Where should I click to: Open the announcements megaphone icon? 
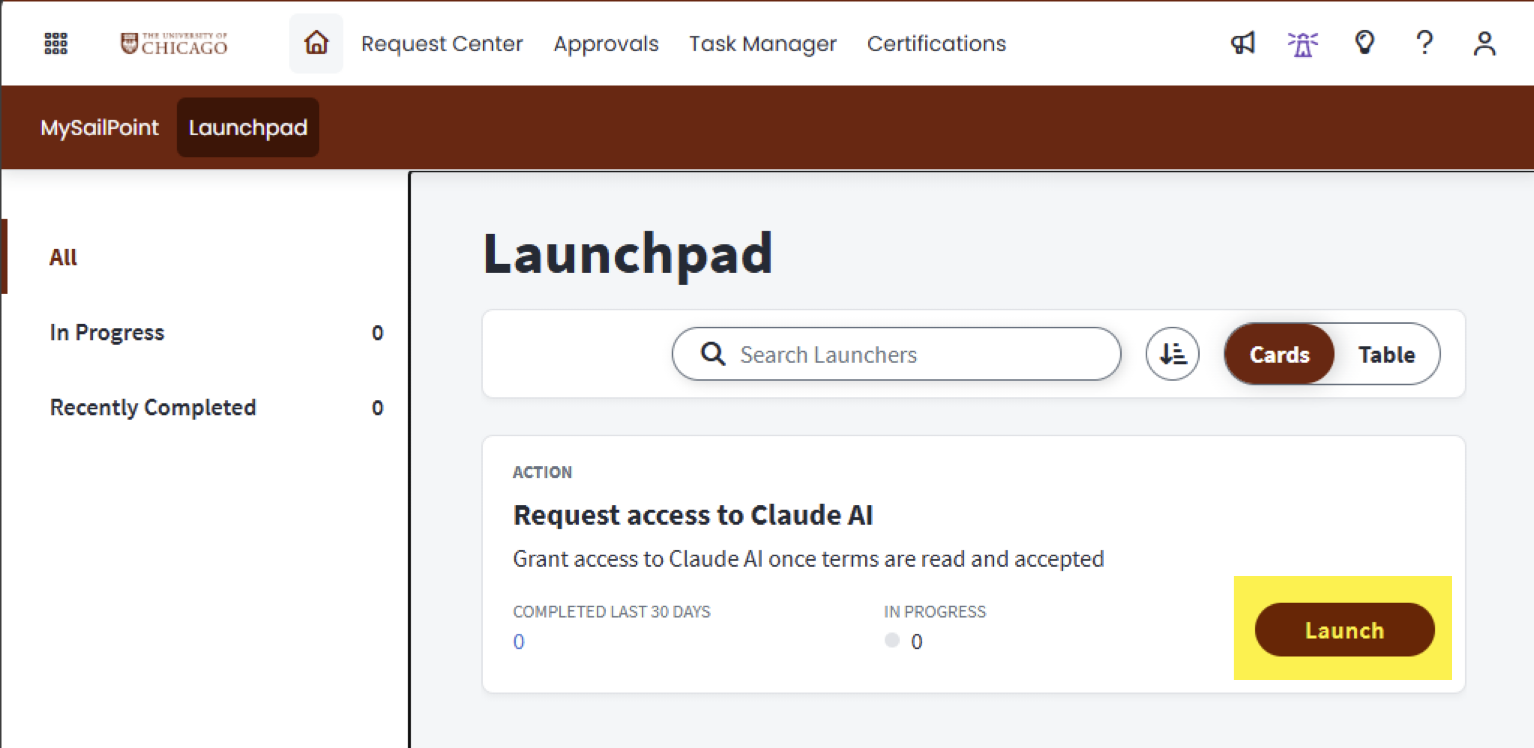[x=1243, y=43]
